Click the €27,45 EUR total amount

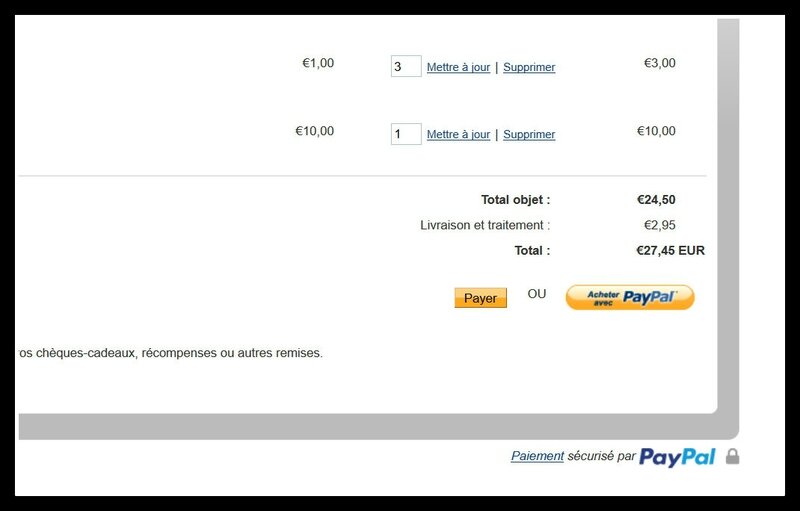670,250
